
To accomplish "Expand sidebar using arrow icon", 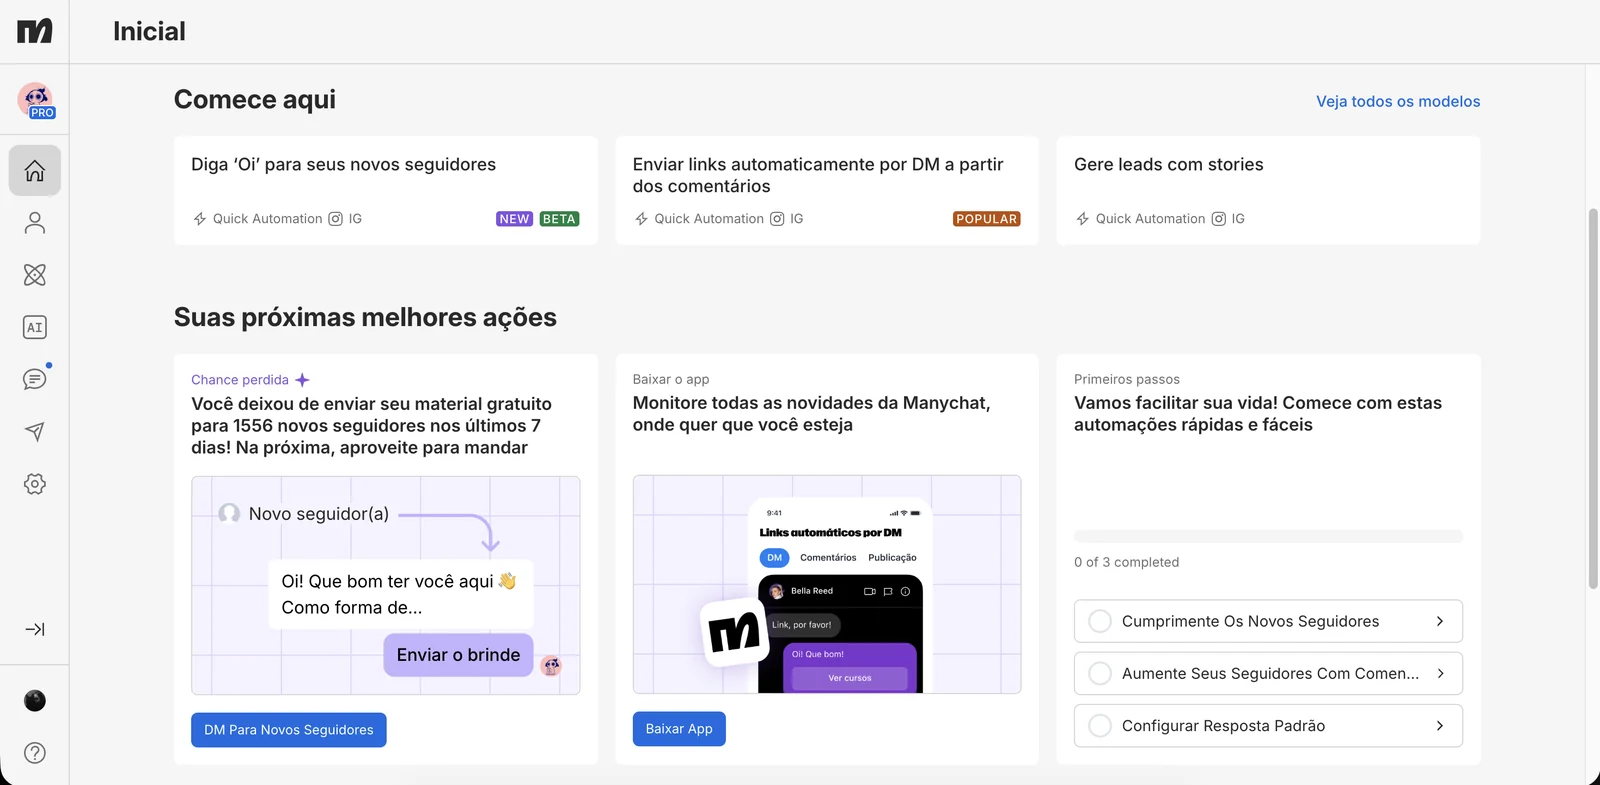I will pos(35,629).
